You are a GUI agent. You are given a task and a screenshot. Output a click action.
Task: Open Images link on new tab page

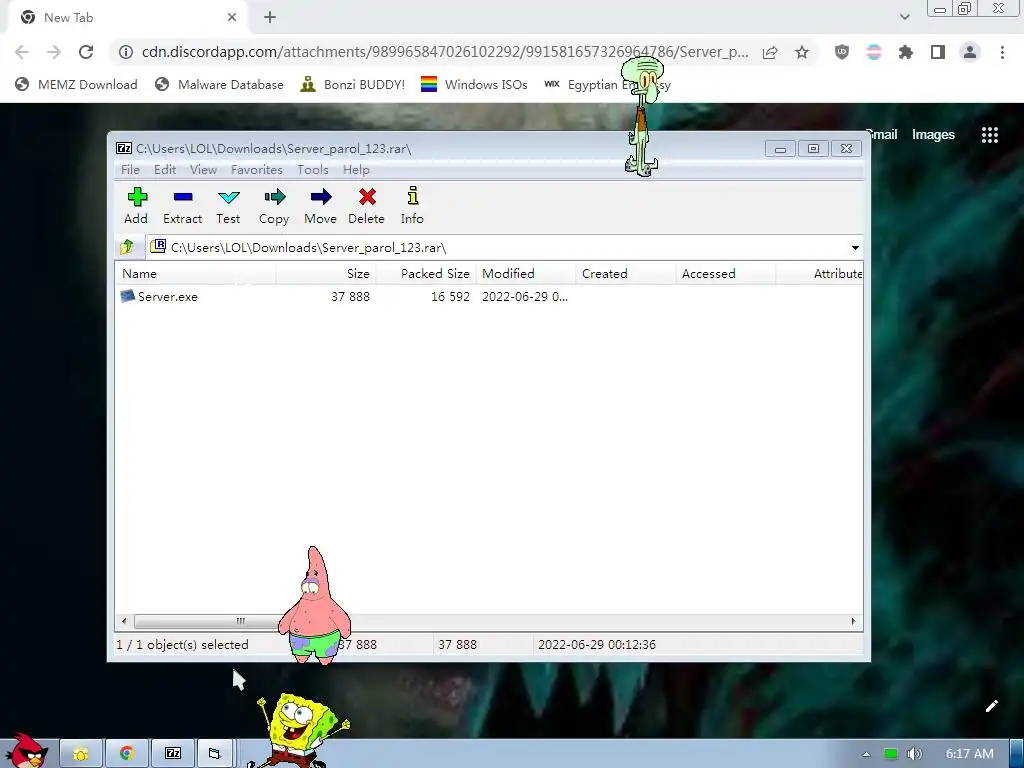[x=933, y=135]
